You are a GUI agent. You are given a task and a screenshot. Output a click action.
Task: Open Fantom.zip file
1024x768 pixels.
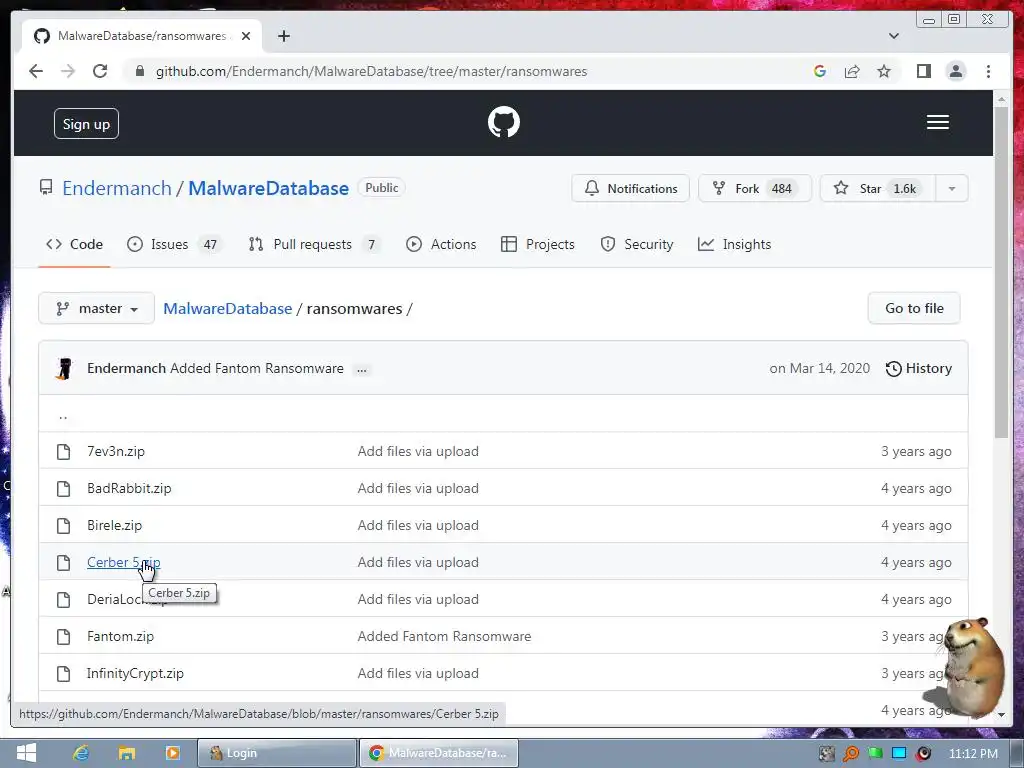pos(120,636)
